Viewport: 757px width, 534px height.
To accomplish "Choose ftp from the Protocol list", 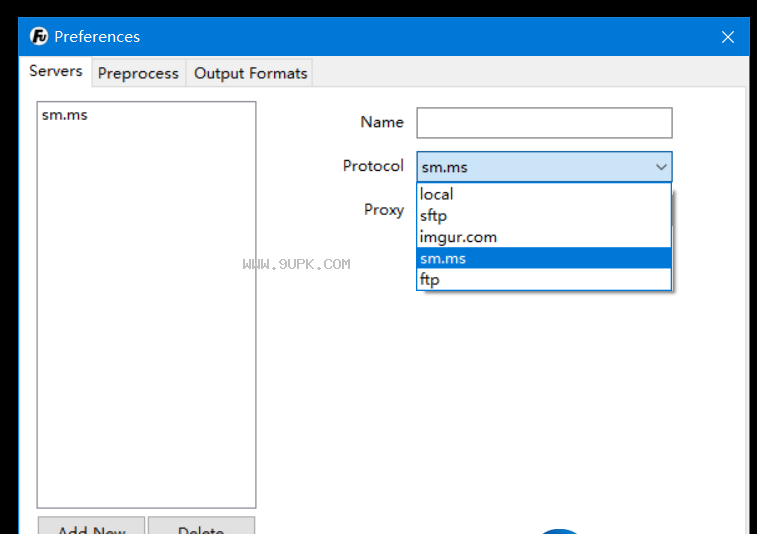I will (x=544, y=279).
